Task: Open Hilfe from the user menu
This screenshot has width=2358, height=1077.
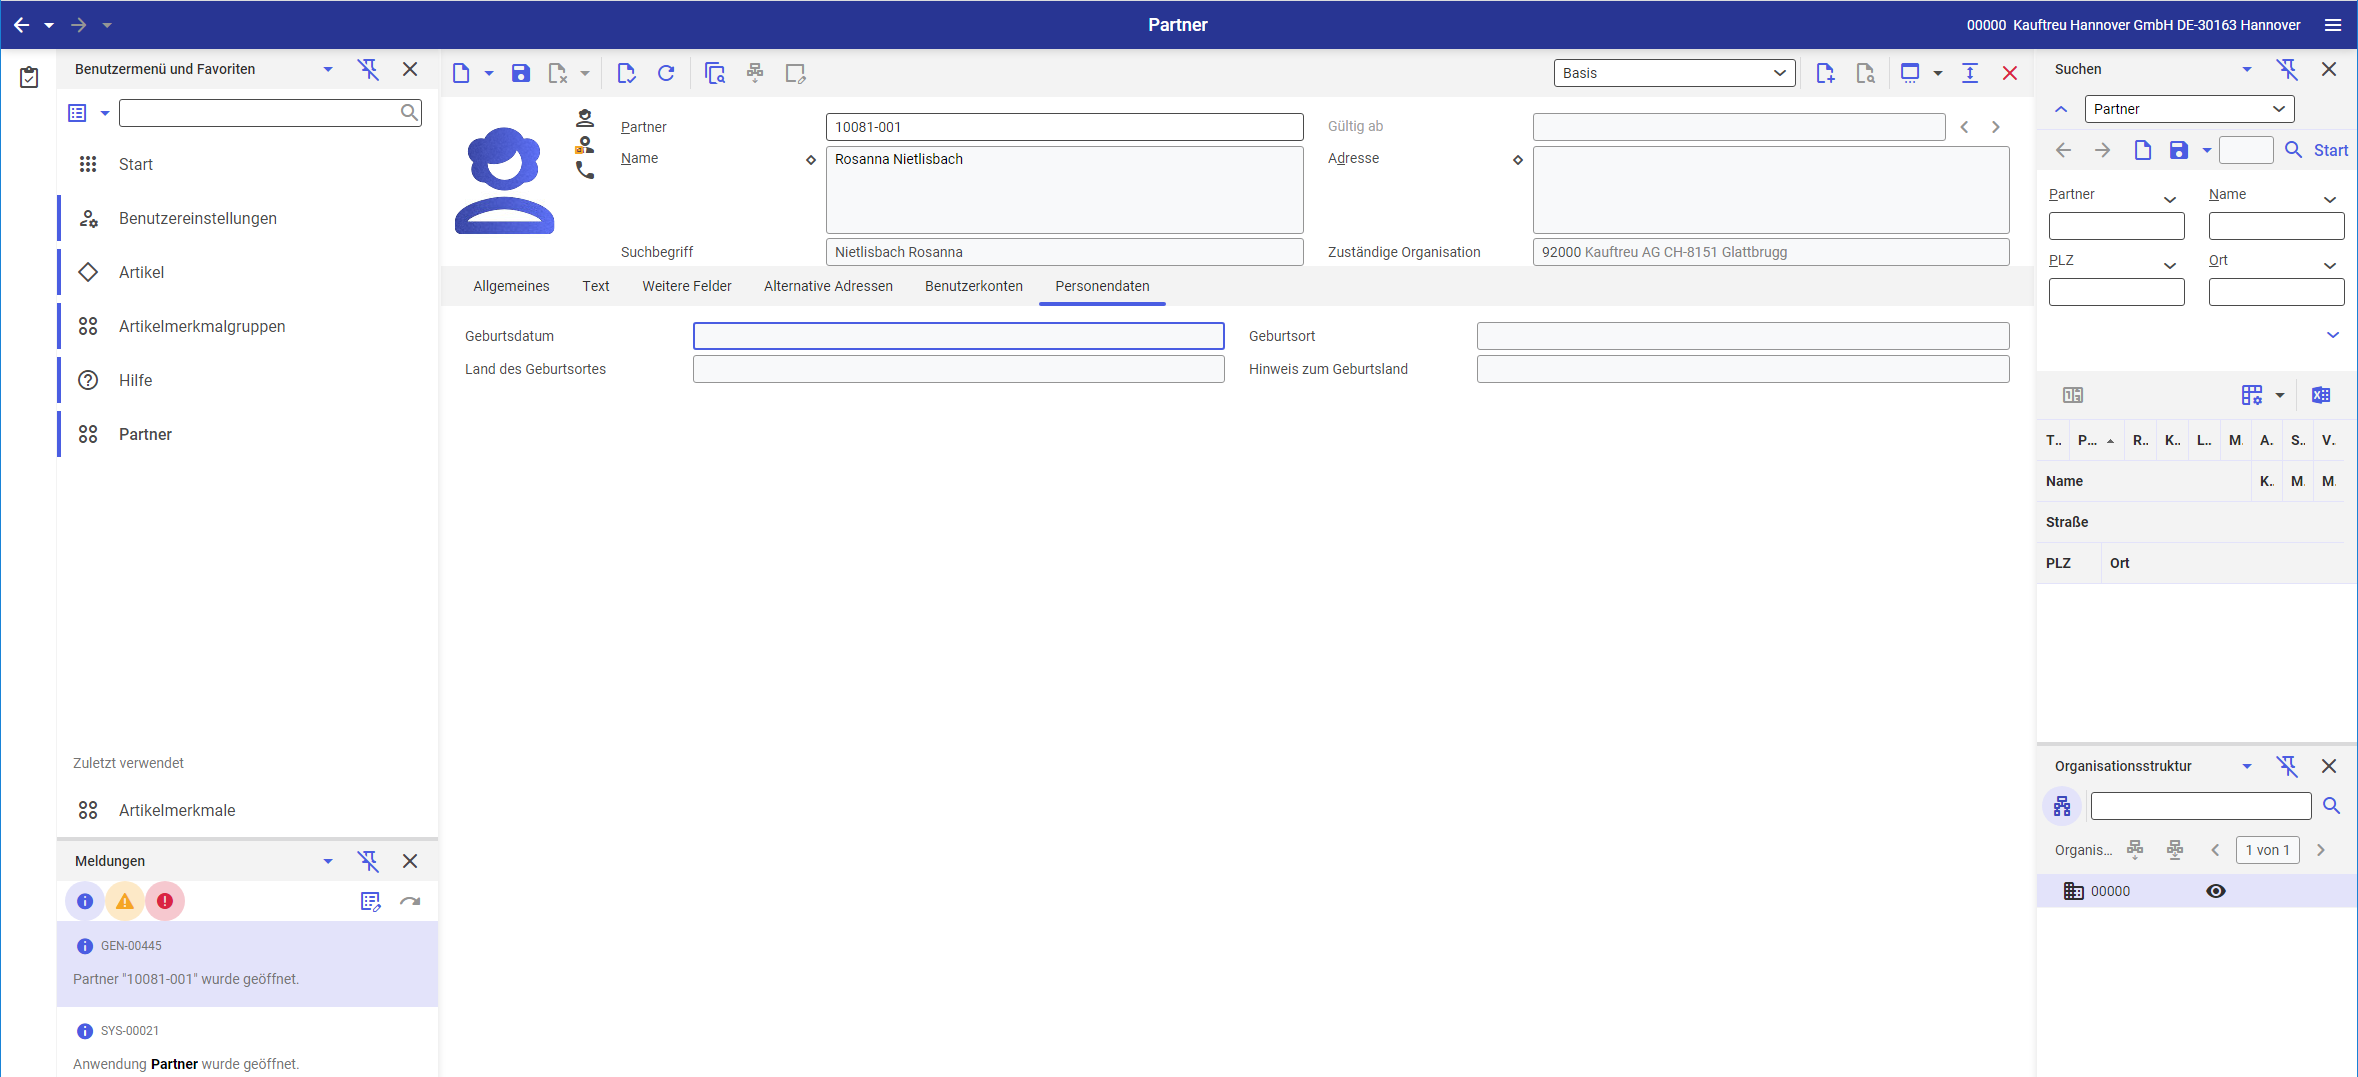Action: click(x=135, y=380)
